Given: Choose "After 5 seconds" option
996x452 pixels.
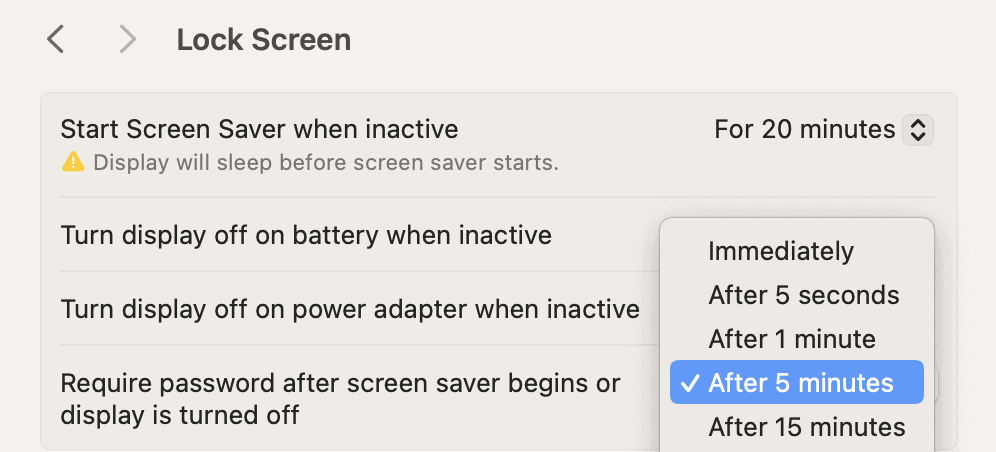Looking at the screenshot, I should click(804, 295).
